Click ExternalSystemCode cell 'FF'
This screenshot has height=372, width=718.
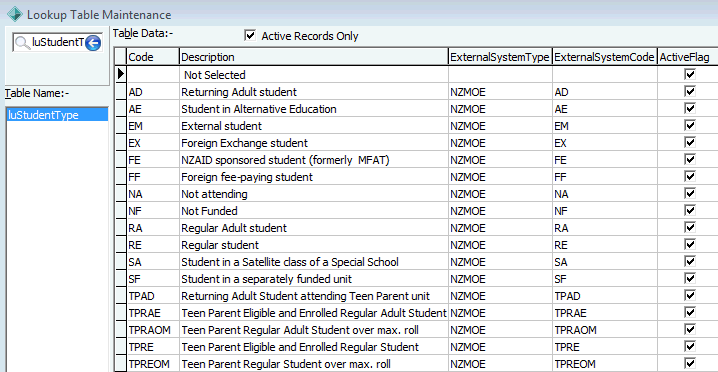(x=604, y=176)
